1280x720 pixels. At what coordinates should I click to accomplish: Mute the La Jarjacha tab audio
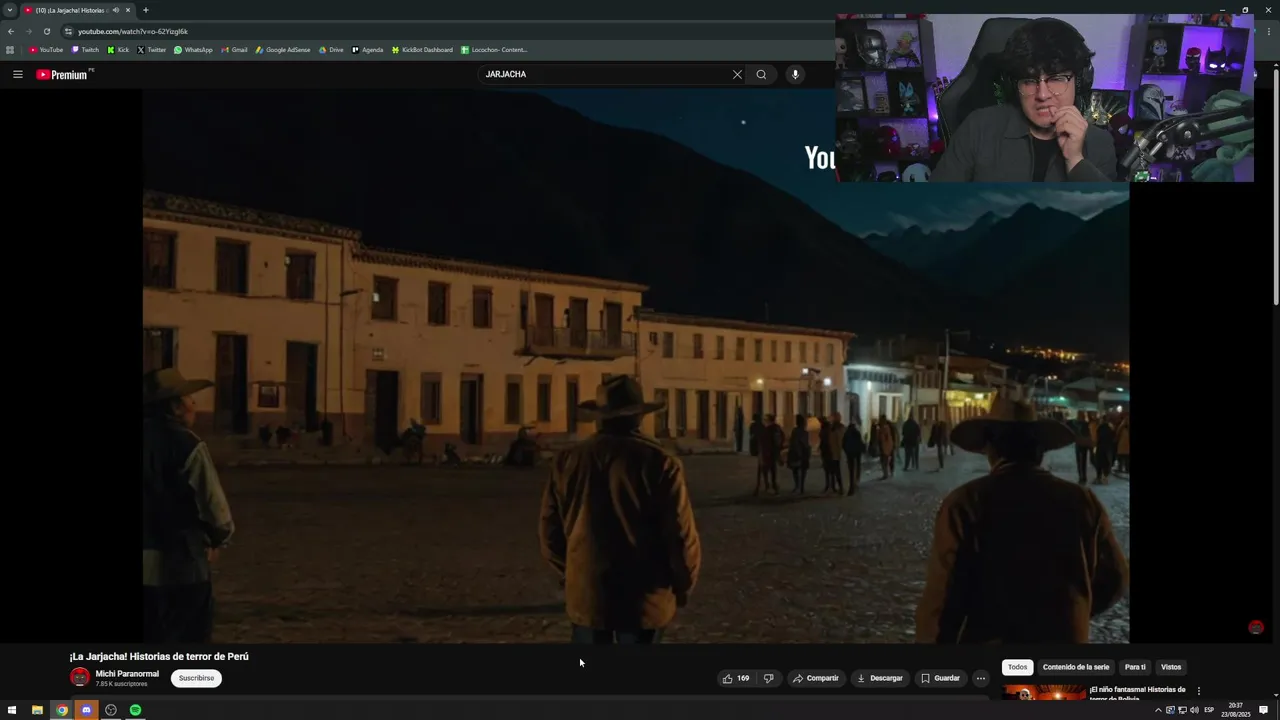115,10
